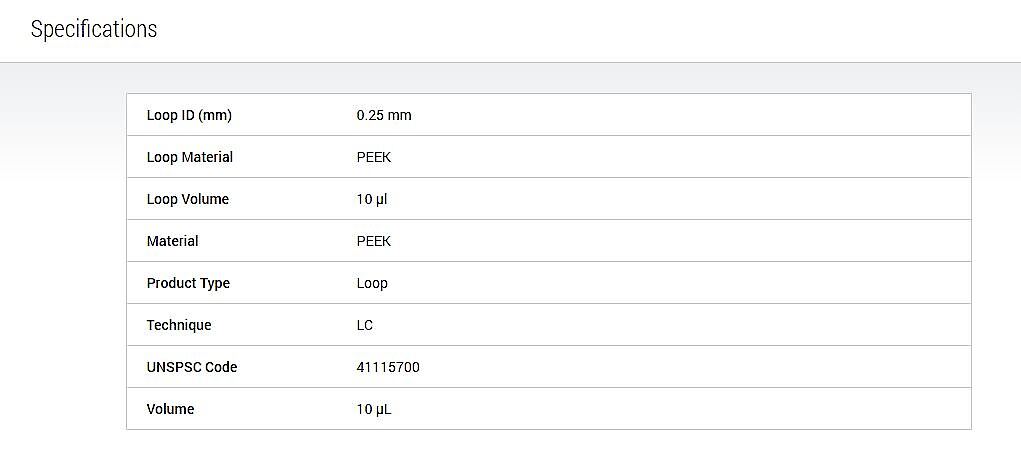Image resolution: width=1021 pixels, height=465 pixels.
Task: Select the Volume row label
Action: pyautogui.click(x=171, y=409)
